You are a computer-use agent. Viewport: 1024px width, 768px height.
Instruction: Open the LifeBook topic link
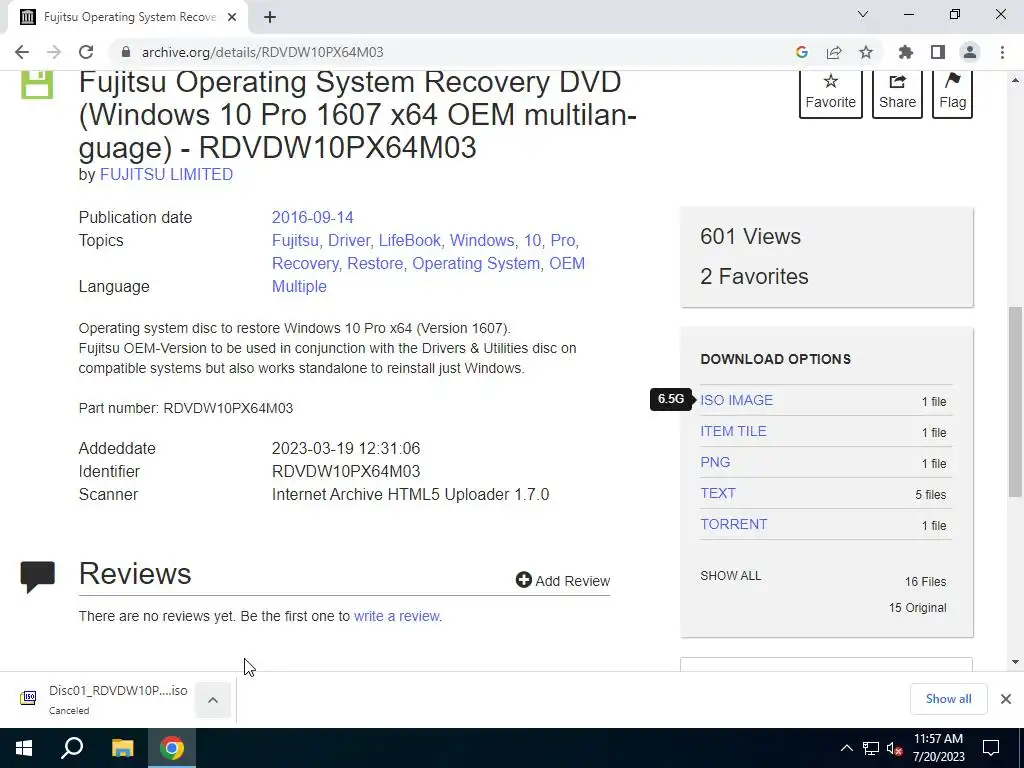(x=409, y=240)
